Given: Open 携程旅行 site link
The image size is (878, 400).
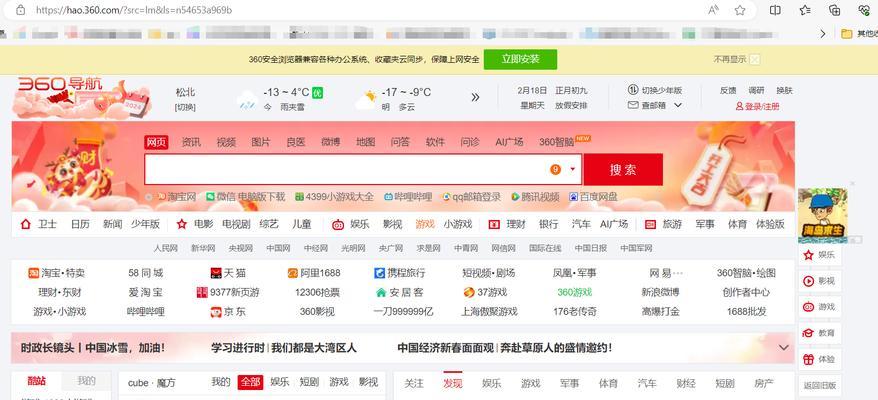Looking at the screenshot, I should click(x=400, y=273).
